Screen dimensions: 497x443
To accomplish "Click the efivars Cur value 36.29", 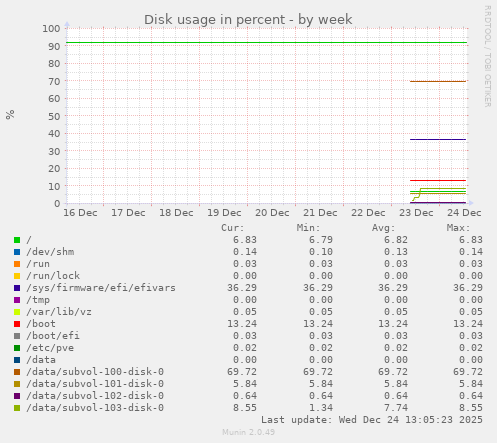I will tap(242, 288).
